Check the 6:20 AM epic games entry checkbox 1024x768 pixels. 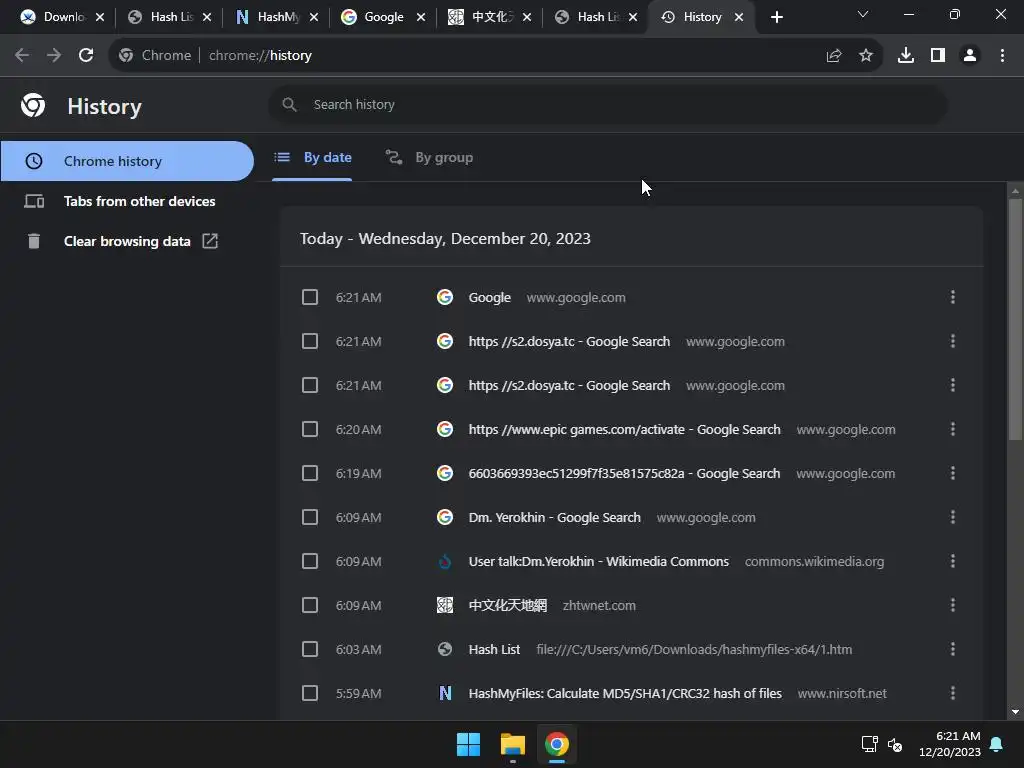(310, 429)
